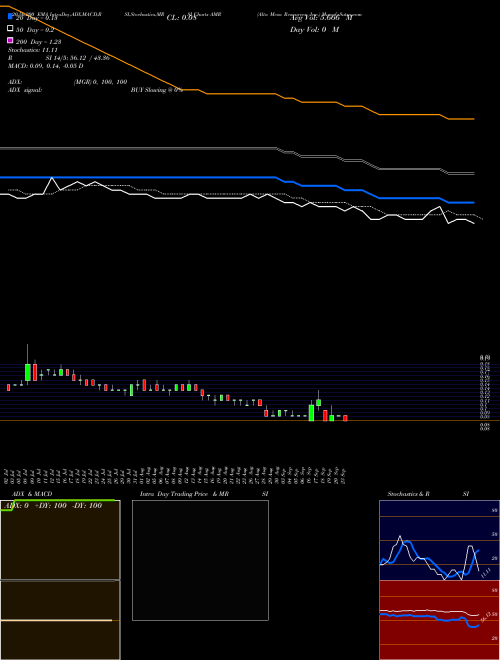The width and height of the screenshot is (500, 660).
Task: Click the 'Intra Day Trading Price & MR' title
Action: tap(184, 494)
